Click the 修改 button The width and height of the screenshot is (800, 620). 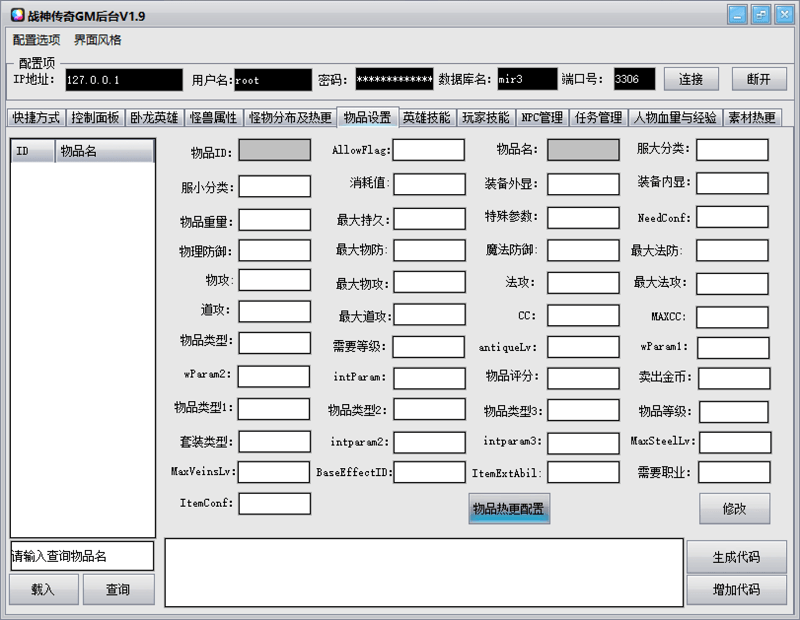(734, 510)
